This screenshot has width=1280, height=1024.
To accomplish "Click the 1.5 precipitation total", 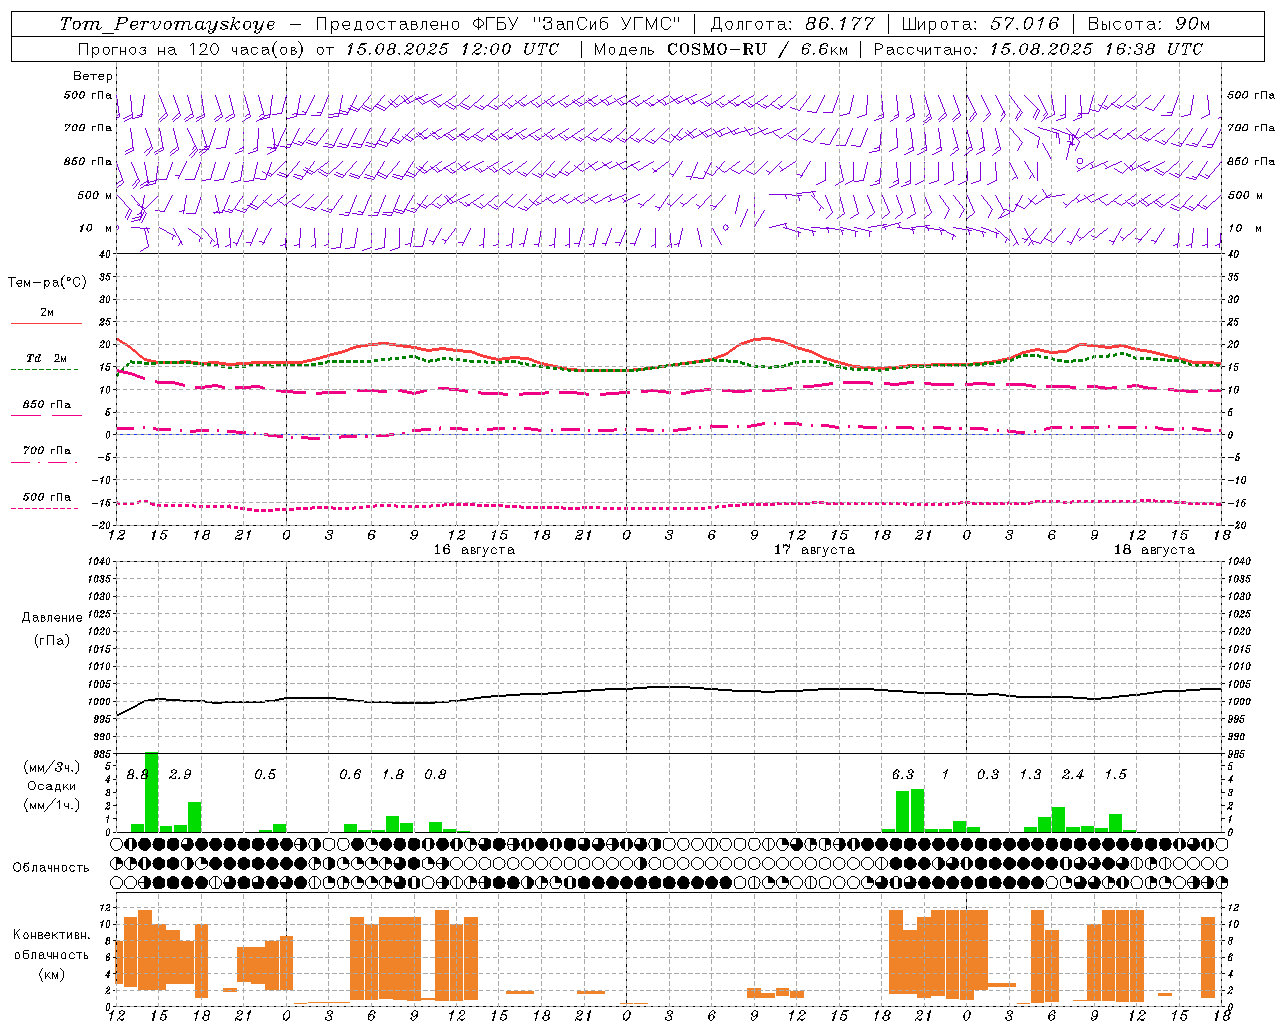I will click(x=1116, y=775).
